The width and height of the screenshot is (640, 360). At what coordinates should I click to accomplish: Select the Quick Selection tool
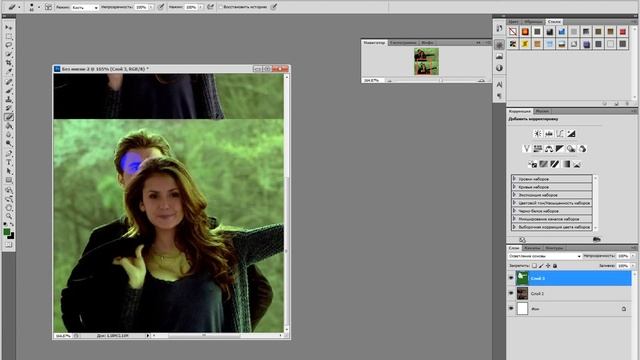coord(9,54)
